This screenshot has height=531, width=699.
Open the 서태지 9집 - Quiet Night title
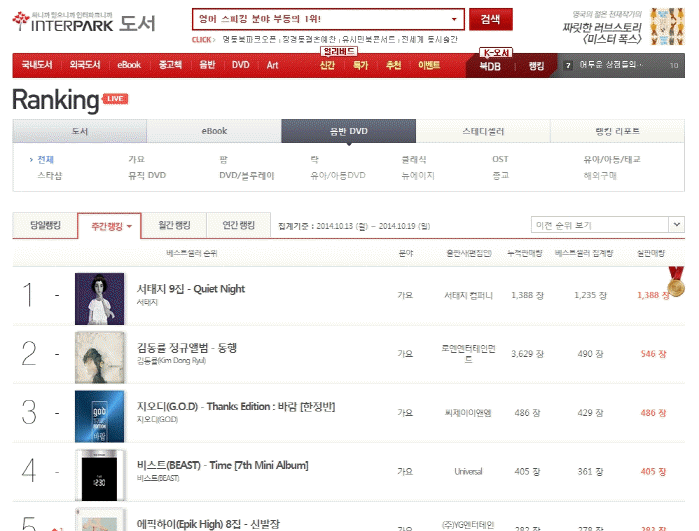[x=191, y=289]
